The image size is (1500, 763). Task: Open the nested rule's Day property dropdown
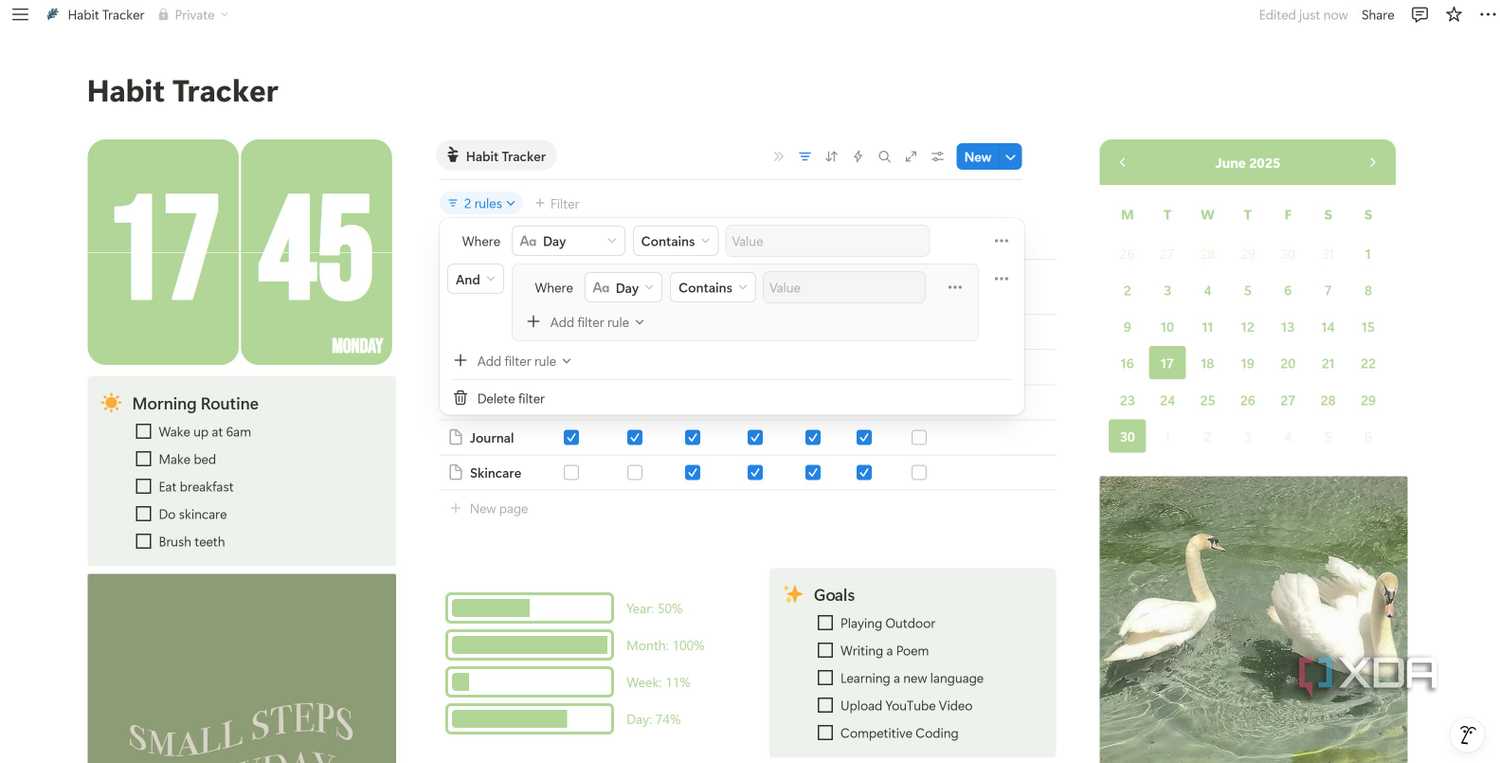tap(623, 288)
